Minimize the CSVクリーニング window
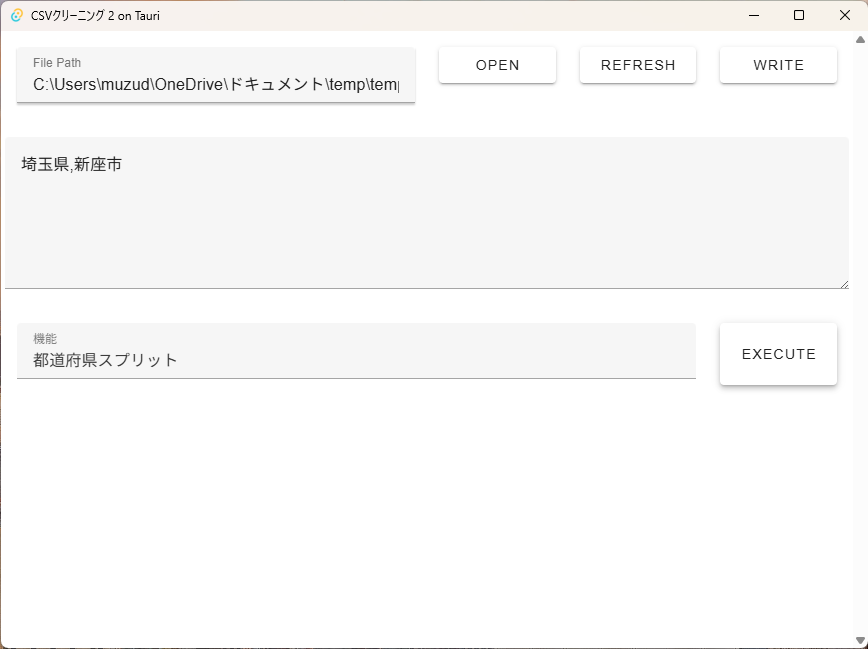The height and width of the screenshot is (649, 868). 753,16
